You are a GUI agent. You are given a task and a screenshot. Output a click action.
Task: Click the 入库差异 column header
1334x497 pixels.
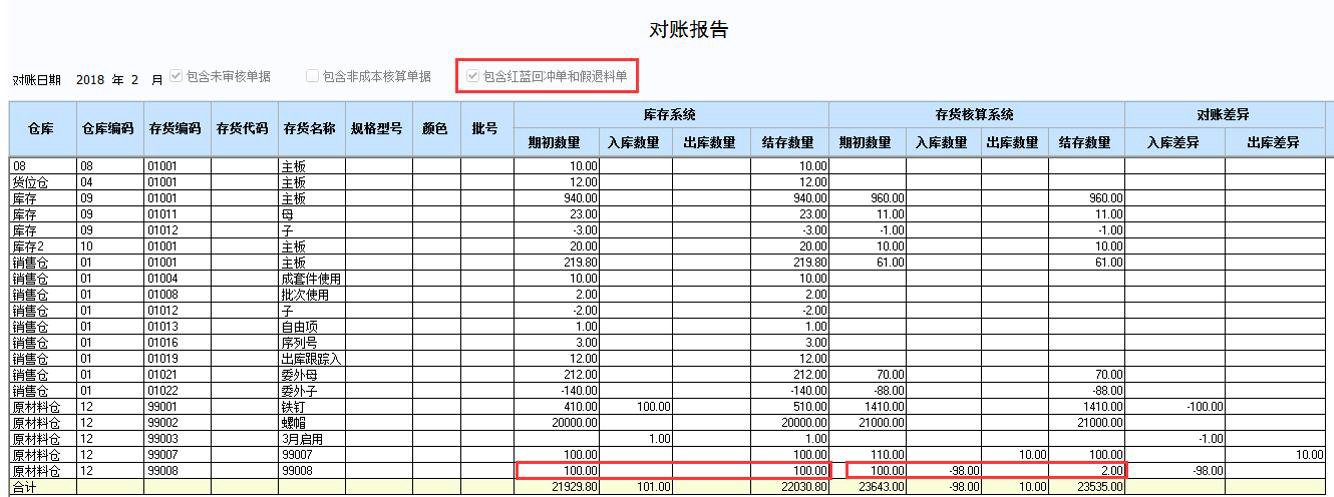point(1174,143)
